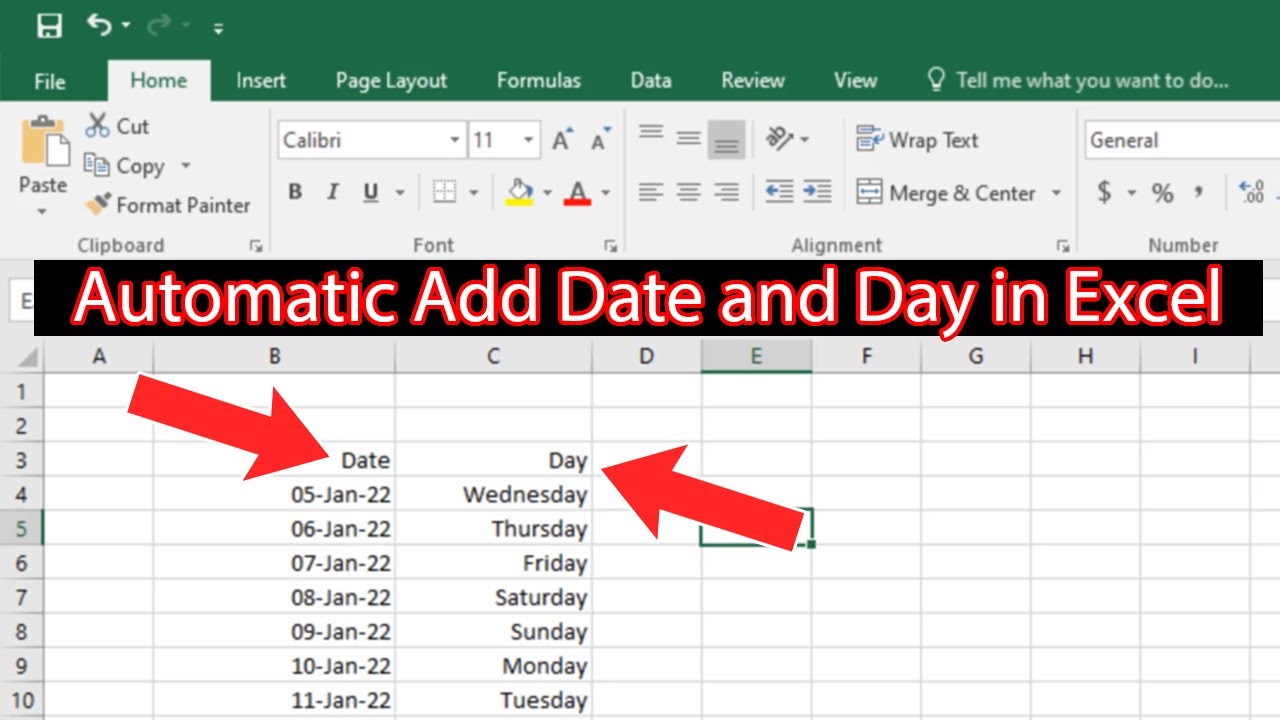Select the Format Painter button
The width and height of the screenshot is (1280, 720).
coord(167,205)
